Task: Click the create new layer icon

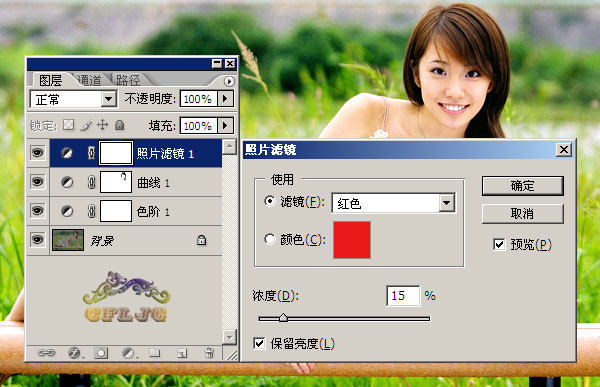Action: pyautogui.click(x=182, y=353)
